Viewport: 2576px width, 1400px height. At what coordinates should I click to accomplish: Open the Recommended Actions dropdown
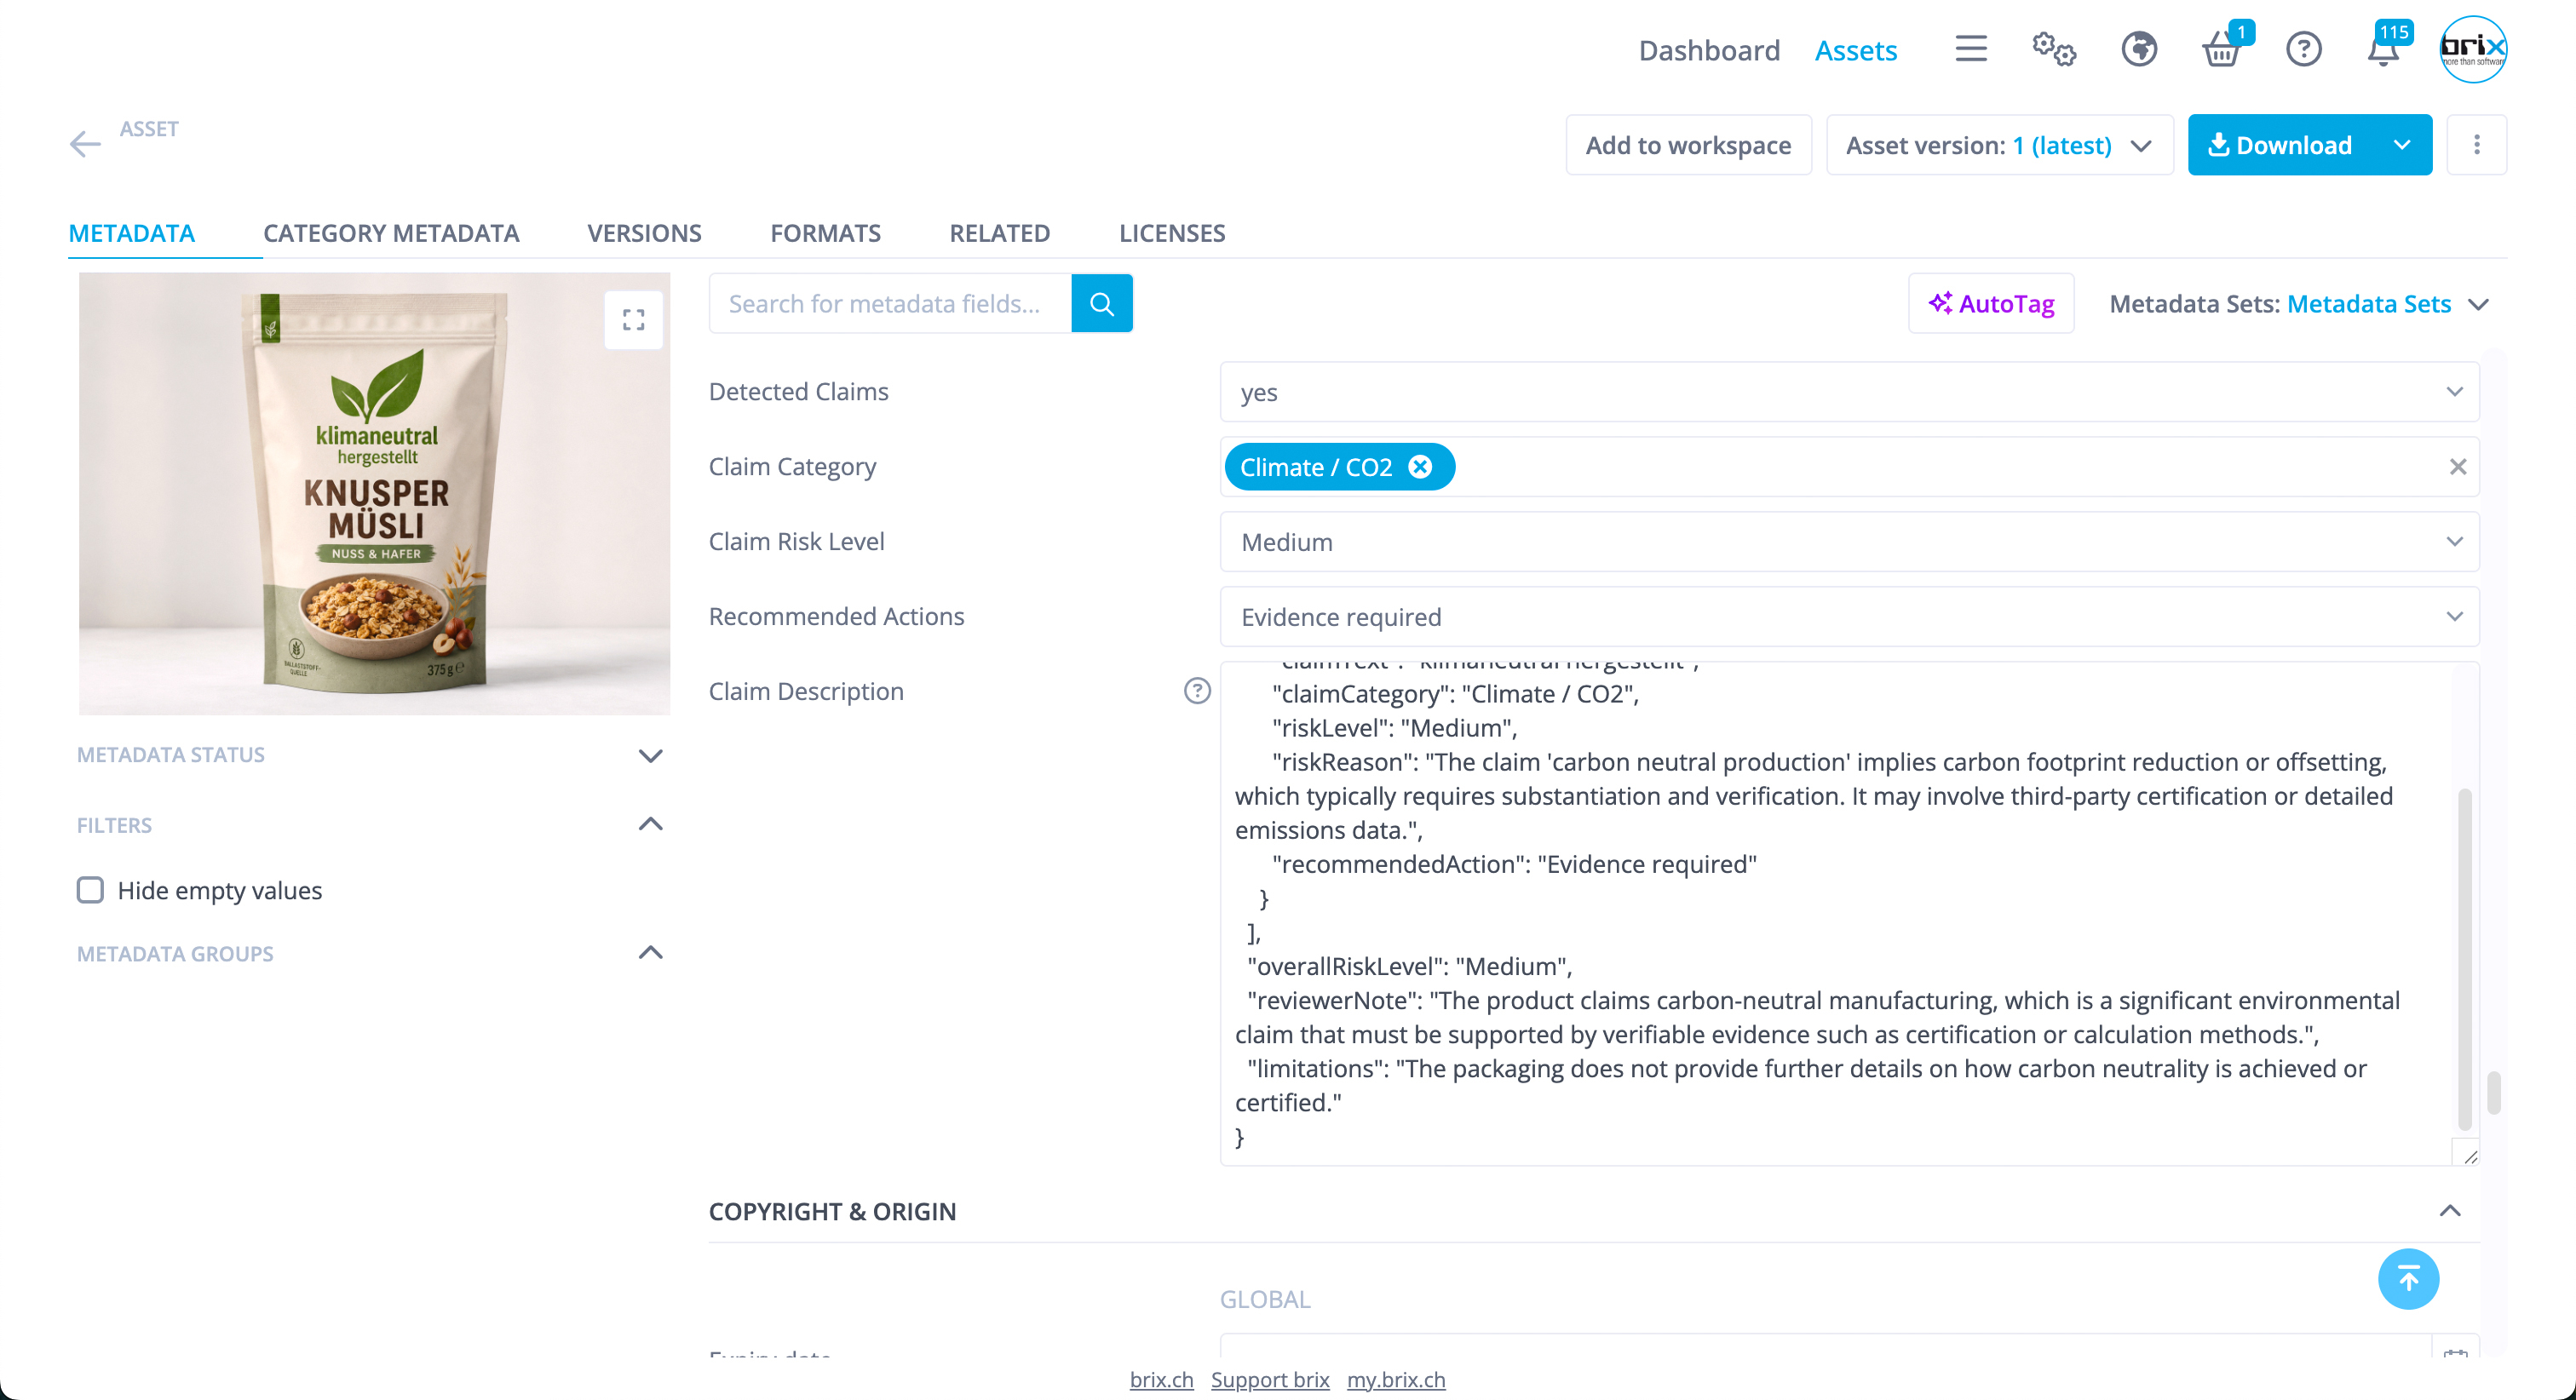pyautogui.click(x=1849, y=617)
